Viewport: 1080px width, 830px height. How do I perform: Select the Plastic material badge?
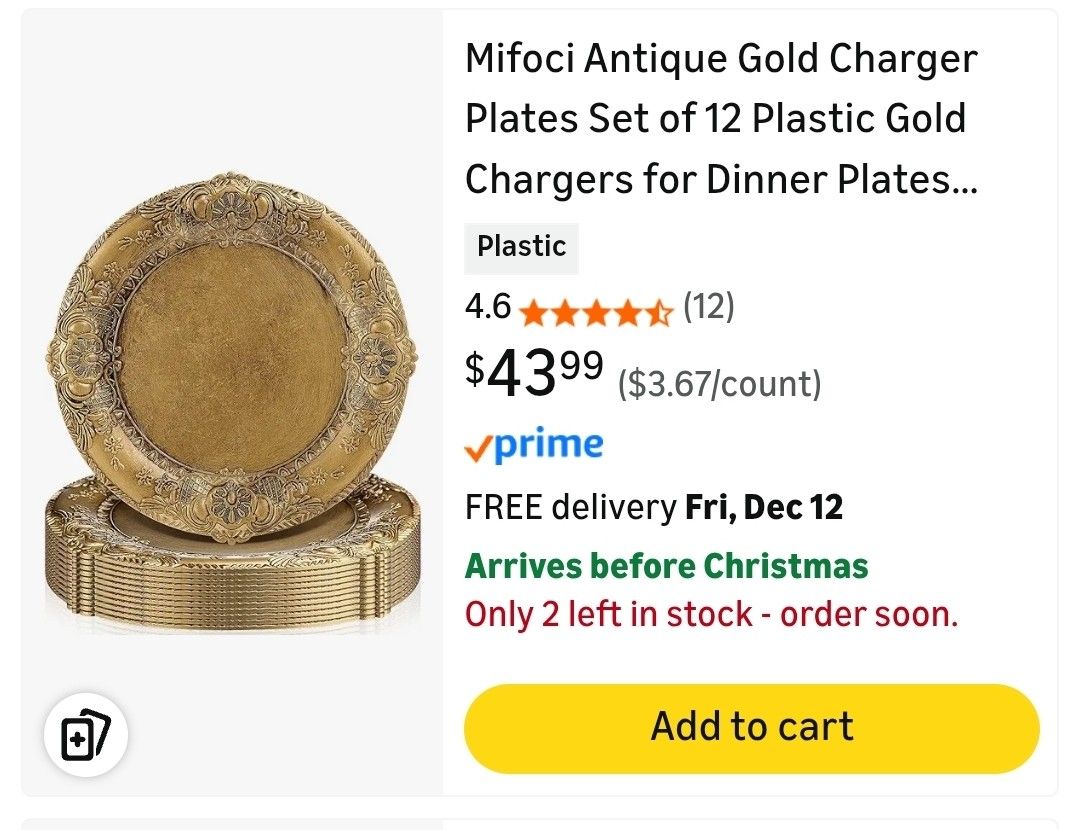[521, 247]
